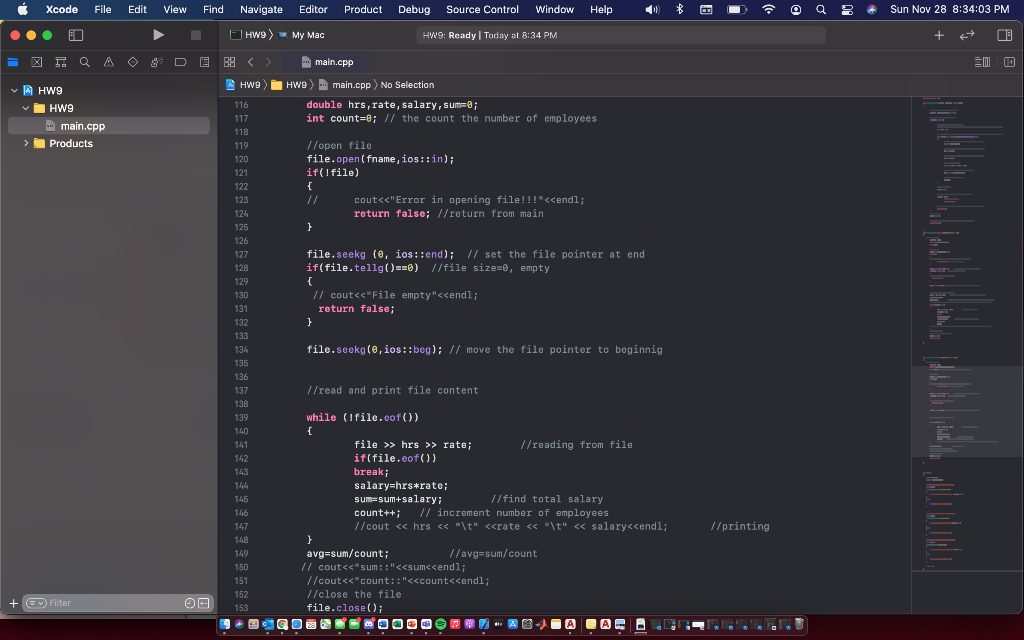Select main.cpp in project navigator
1024x640 pixels.
coord(108,126)
